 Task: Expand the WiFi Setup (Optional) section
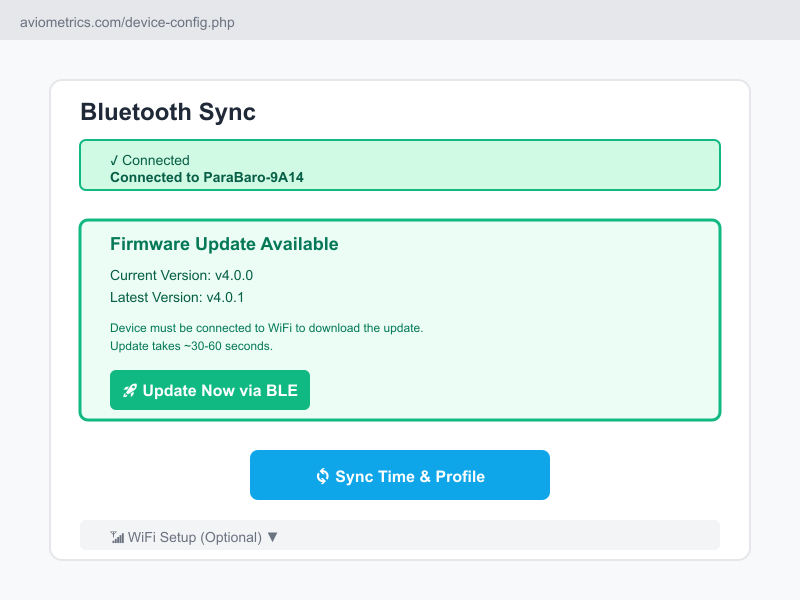point(400,535)
